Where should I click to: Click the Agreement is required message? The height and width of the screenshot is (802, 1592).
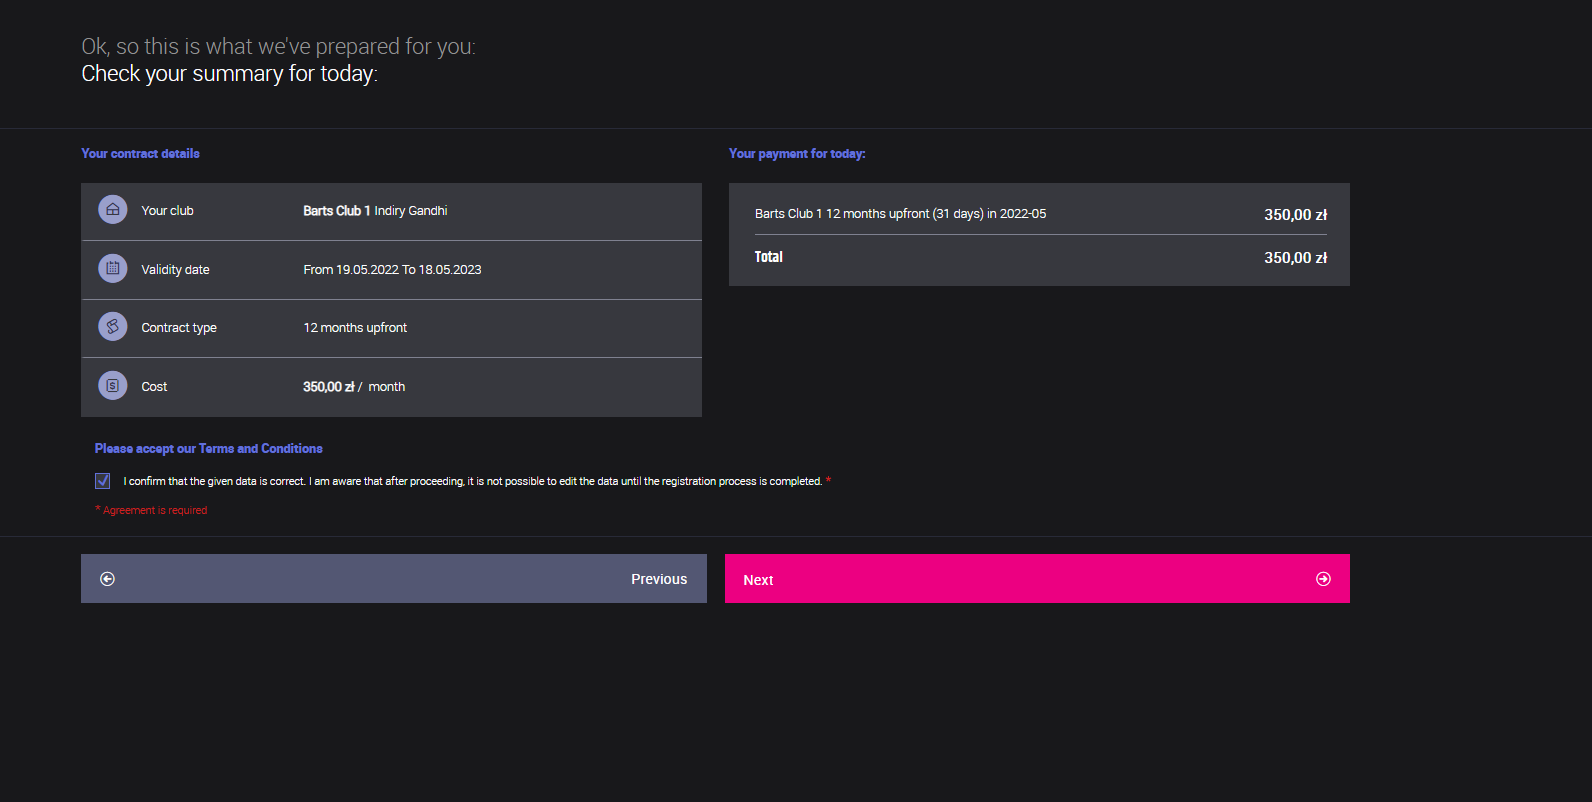click(x=154, y=510)
